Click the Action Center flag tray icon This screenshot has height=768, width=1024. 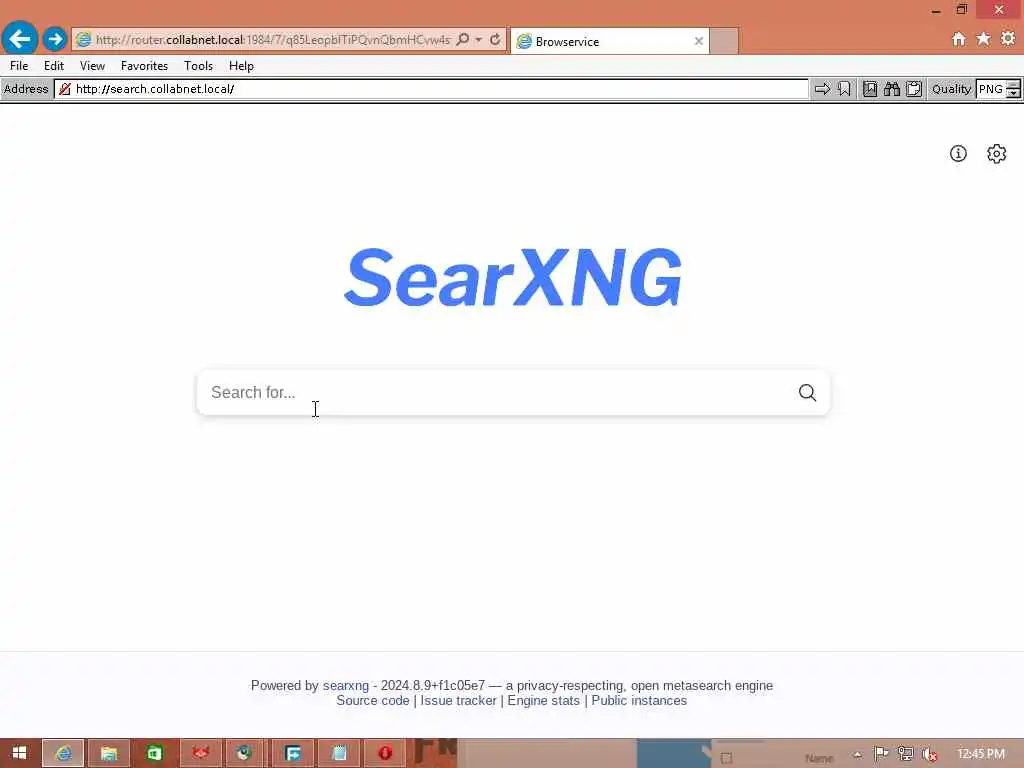point(881,754)
